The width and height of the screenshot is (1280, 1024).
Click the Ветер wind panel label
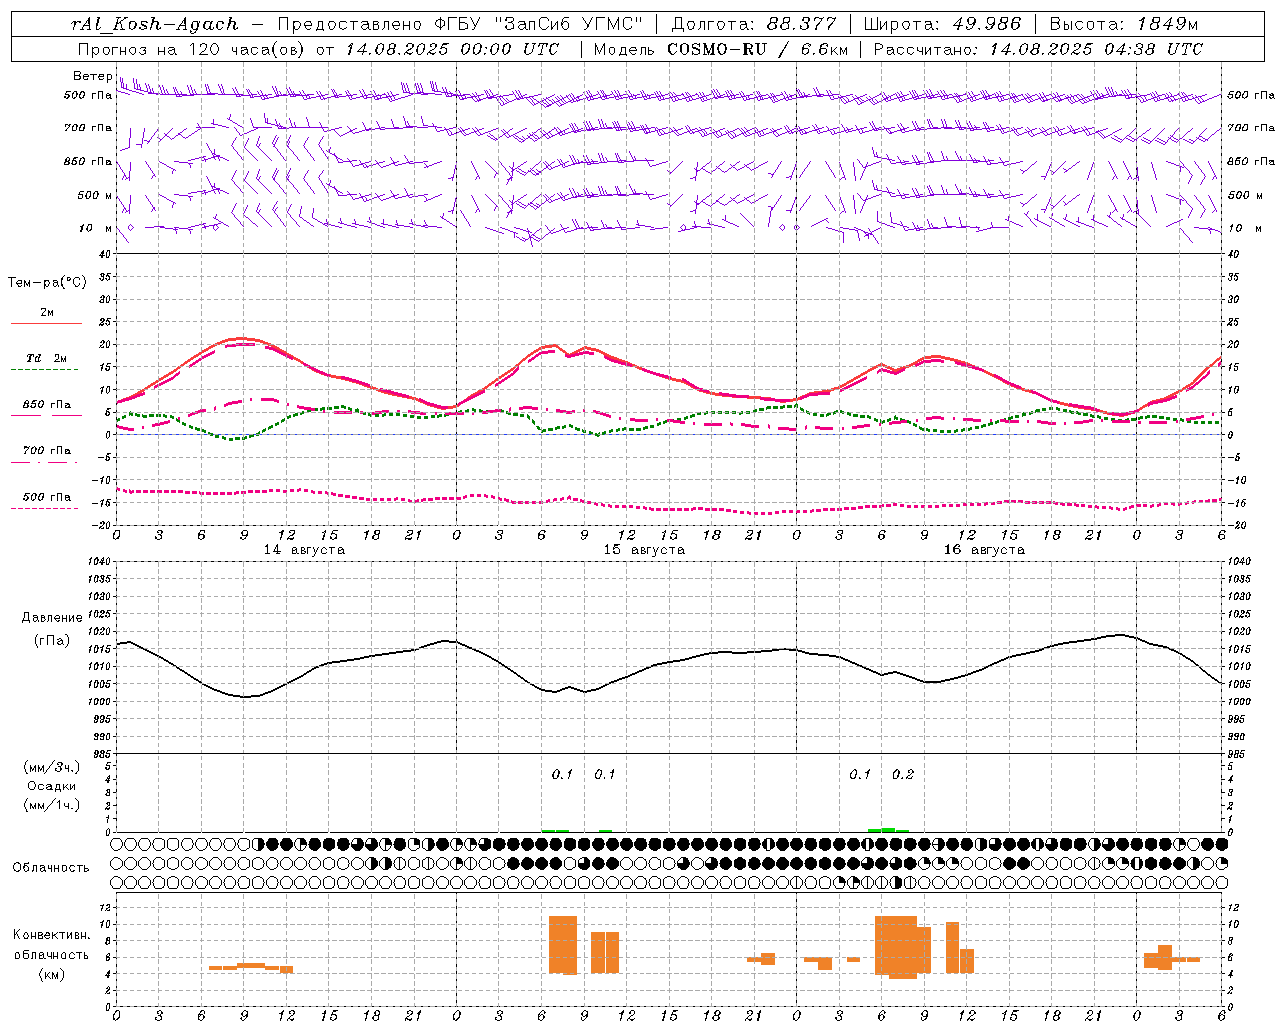tap(92, 76)
